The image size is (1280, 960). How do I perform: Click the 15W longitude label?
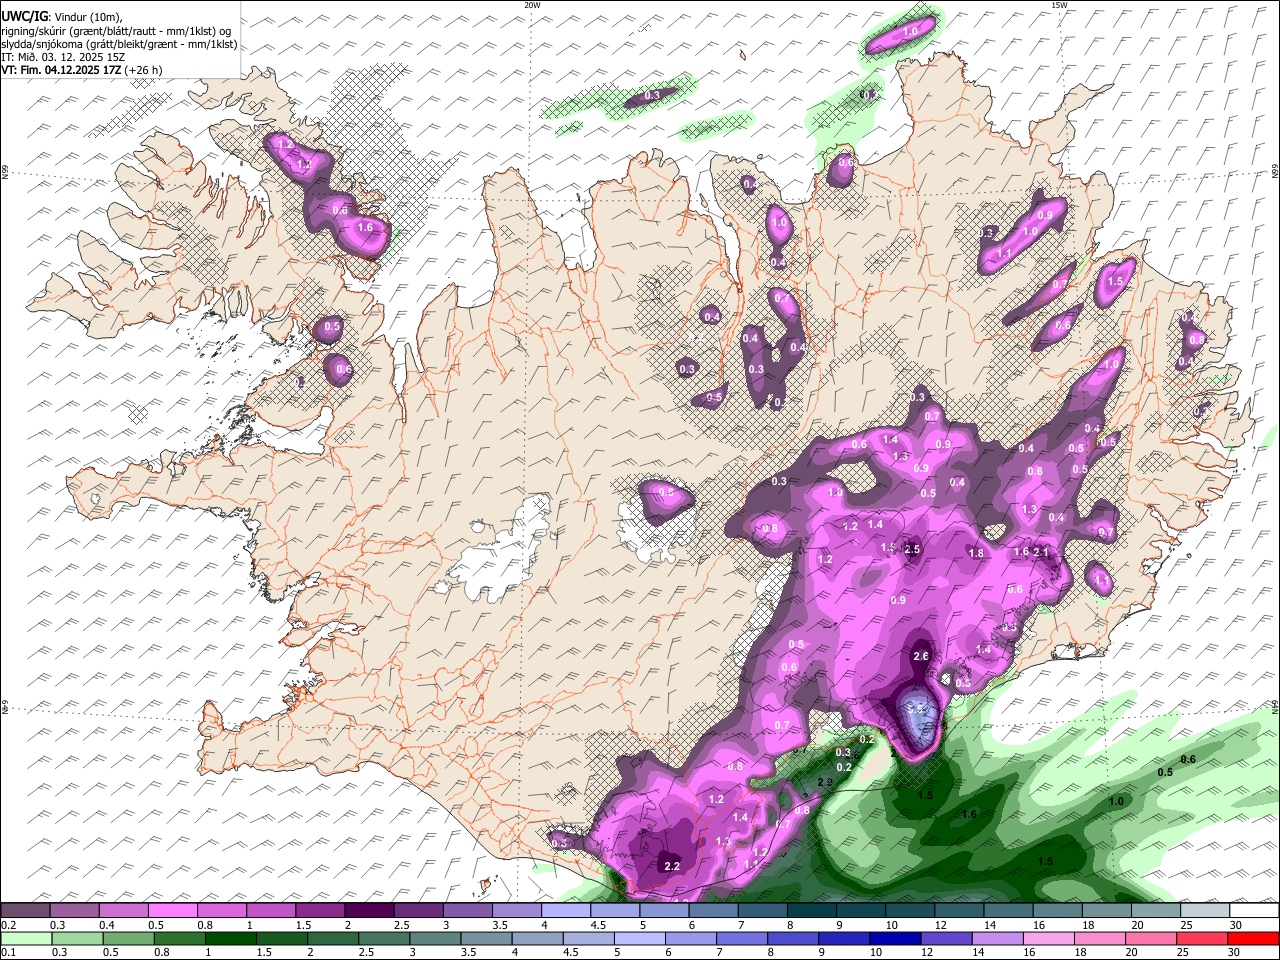1058,5
